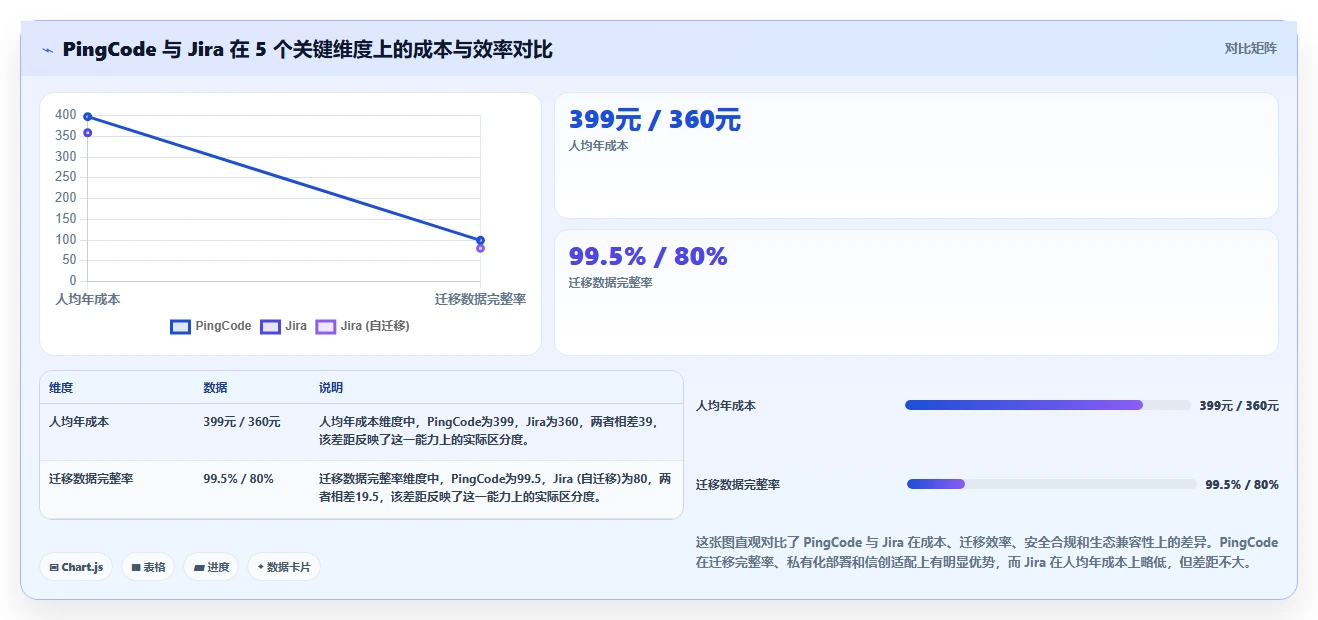The width and height of the screenshot is (1318, 620).
Task: Click the main title heading text
Action: click(x=307, y=50)
